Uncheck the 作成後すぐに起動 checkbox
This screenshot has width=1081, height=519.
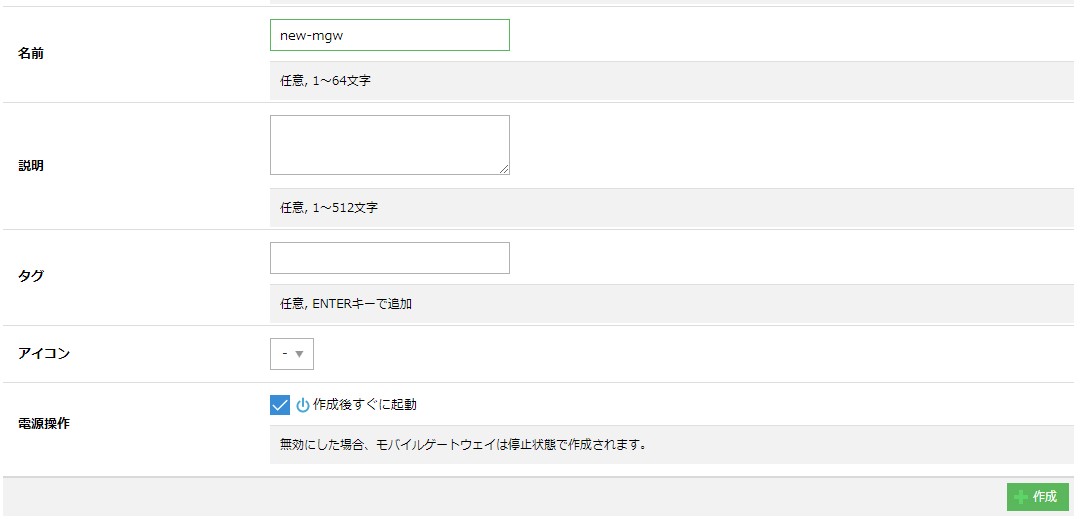click(280, 405)
